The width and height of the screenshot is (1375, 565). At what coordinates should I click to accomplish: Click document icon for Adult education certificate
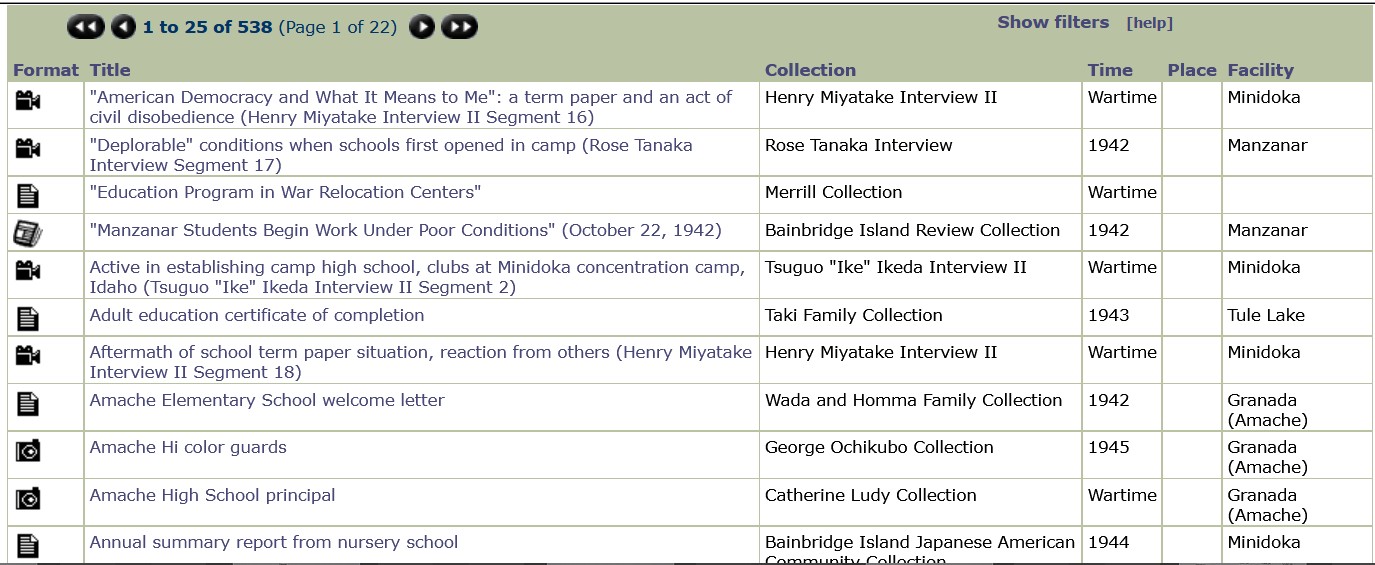pos(28,318)
